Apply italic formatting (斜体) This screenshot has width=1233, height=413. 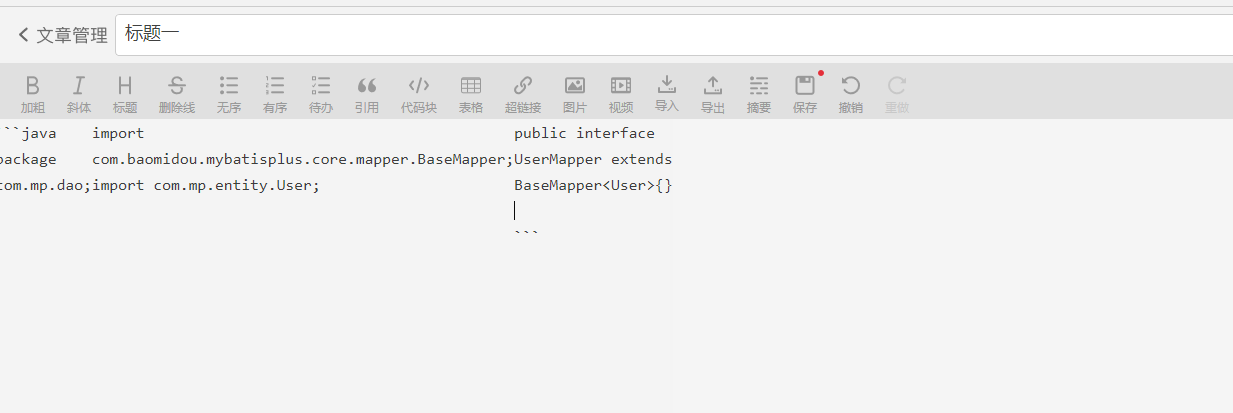click(78, 95)
